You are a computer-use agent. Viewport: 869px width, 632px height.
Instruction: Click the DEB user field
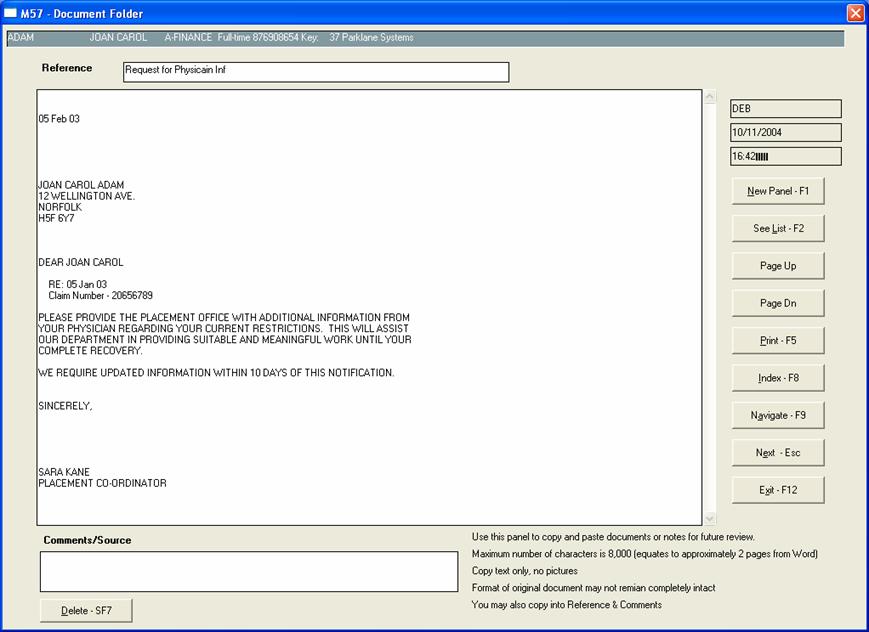click(x=786, y=109)
